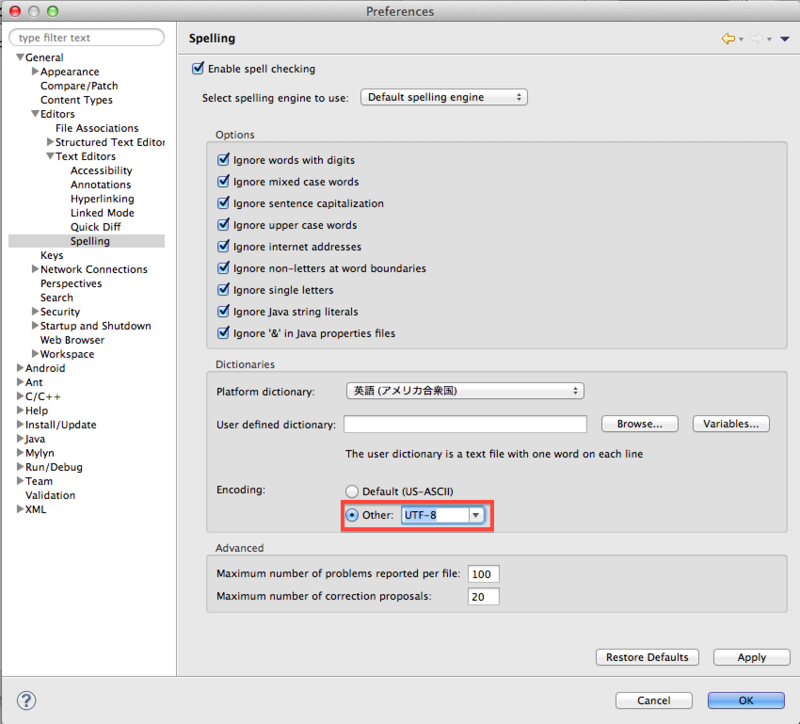
Task: Collapse the Text Editors node
Action: pyautogui.click(x=50, y=156)
